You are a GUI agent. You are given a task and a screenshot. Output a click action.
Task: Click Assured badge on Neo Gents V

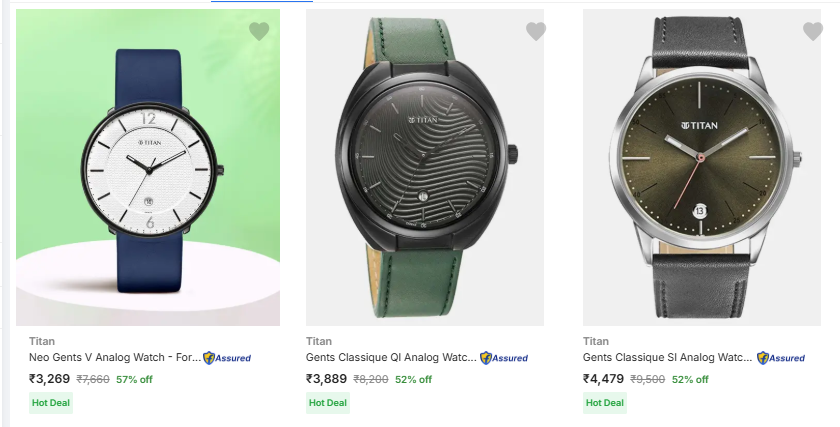point(227,358)
